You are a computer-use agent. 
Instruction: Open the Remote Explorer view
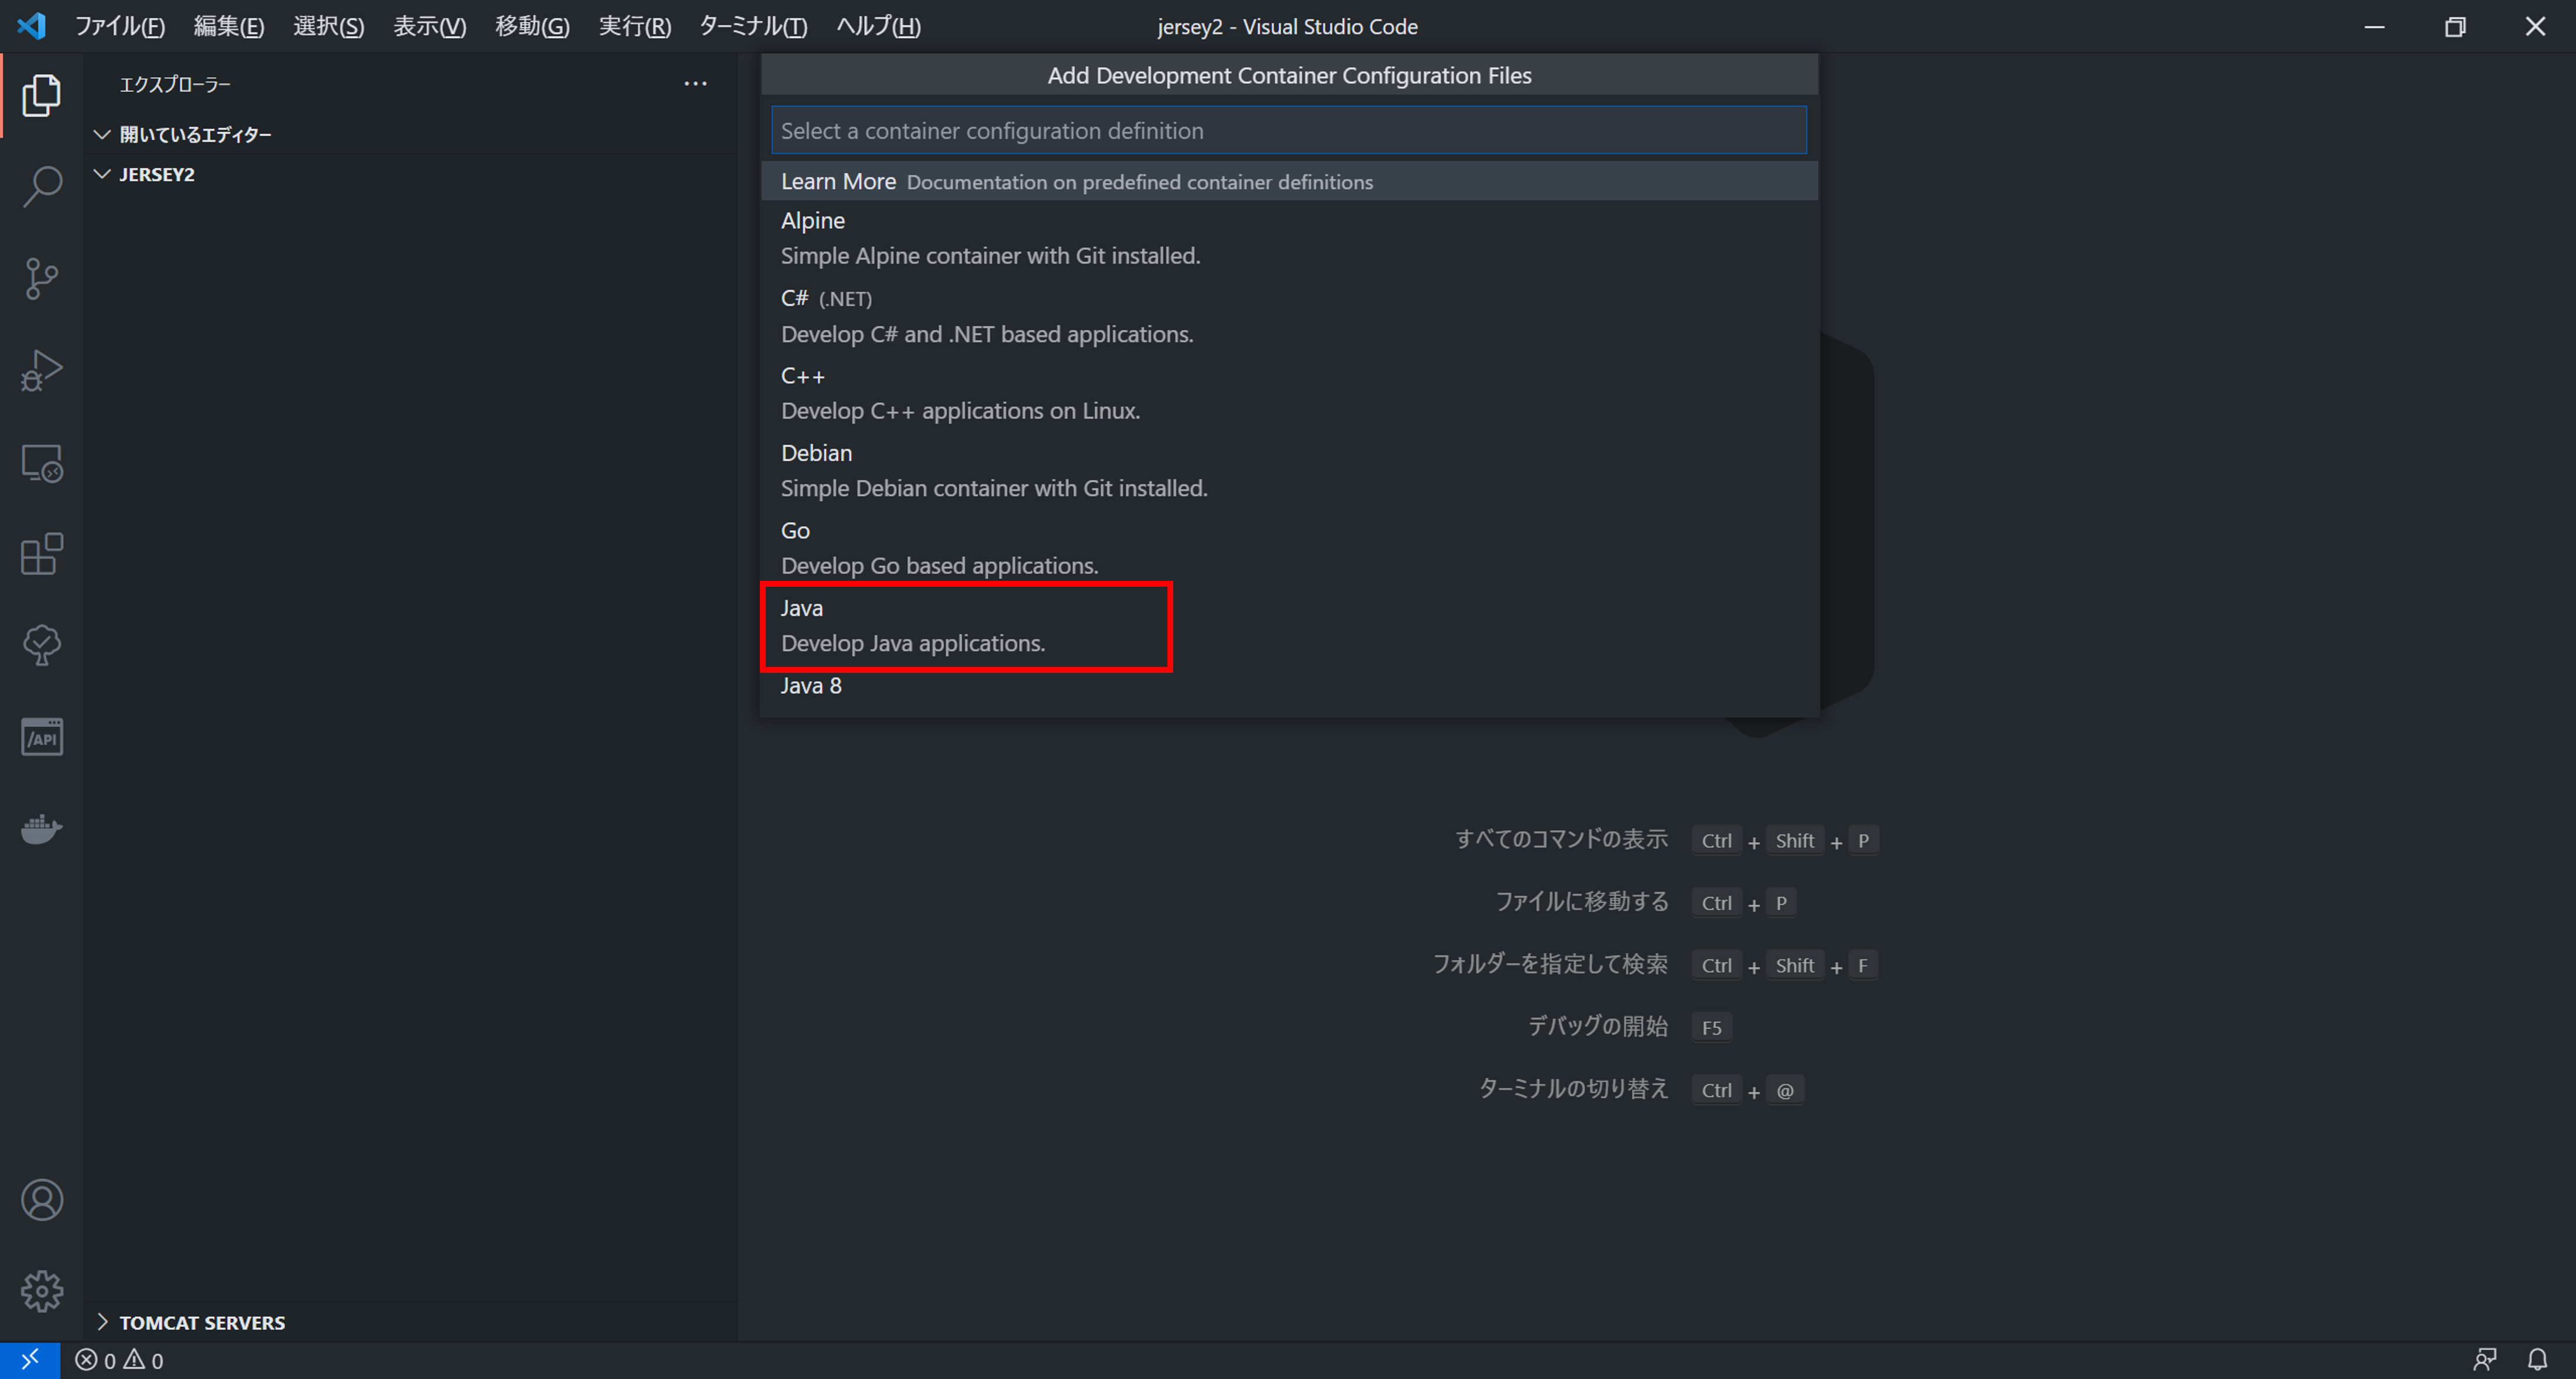[42, 463]
